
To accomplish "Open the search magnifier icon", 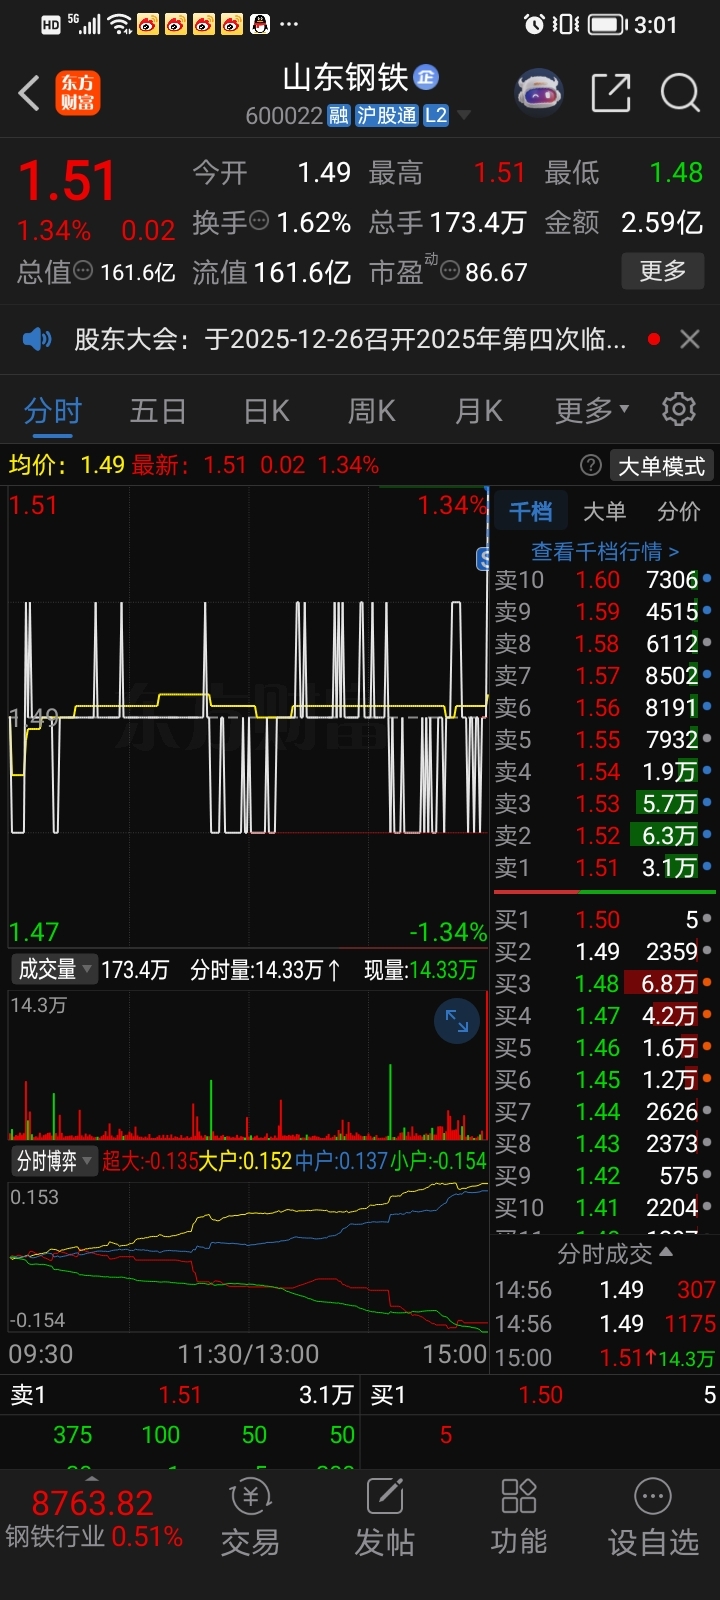I will click(x=680, y=93).
